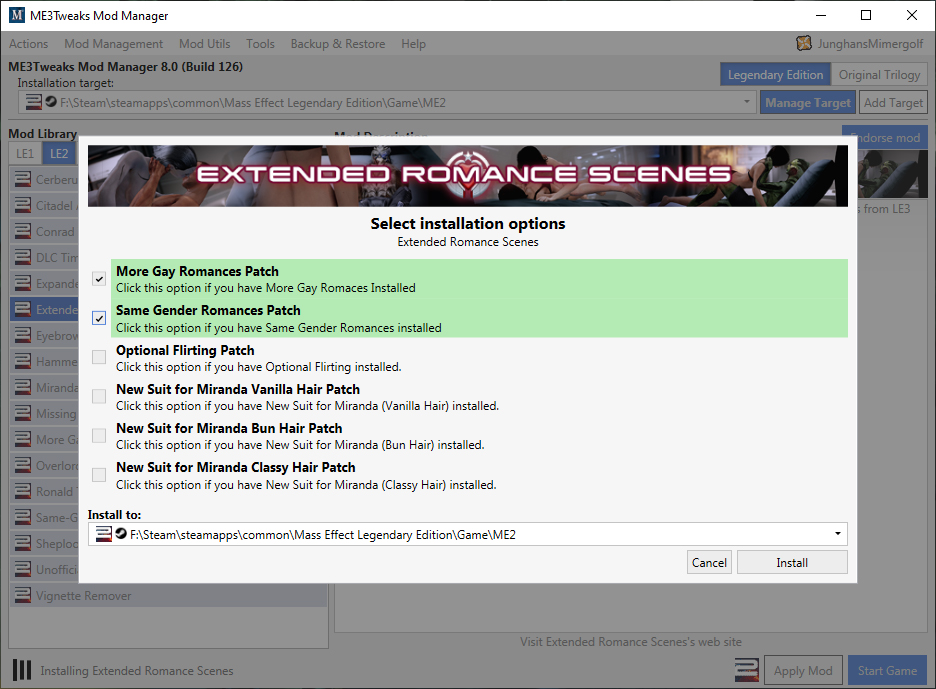Open the 'Install to' target dropdown
The image size is (936, 689).
point(467,534)
